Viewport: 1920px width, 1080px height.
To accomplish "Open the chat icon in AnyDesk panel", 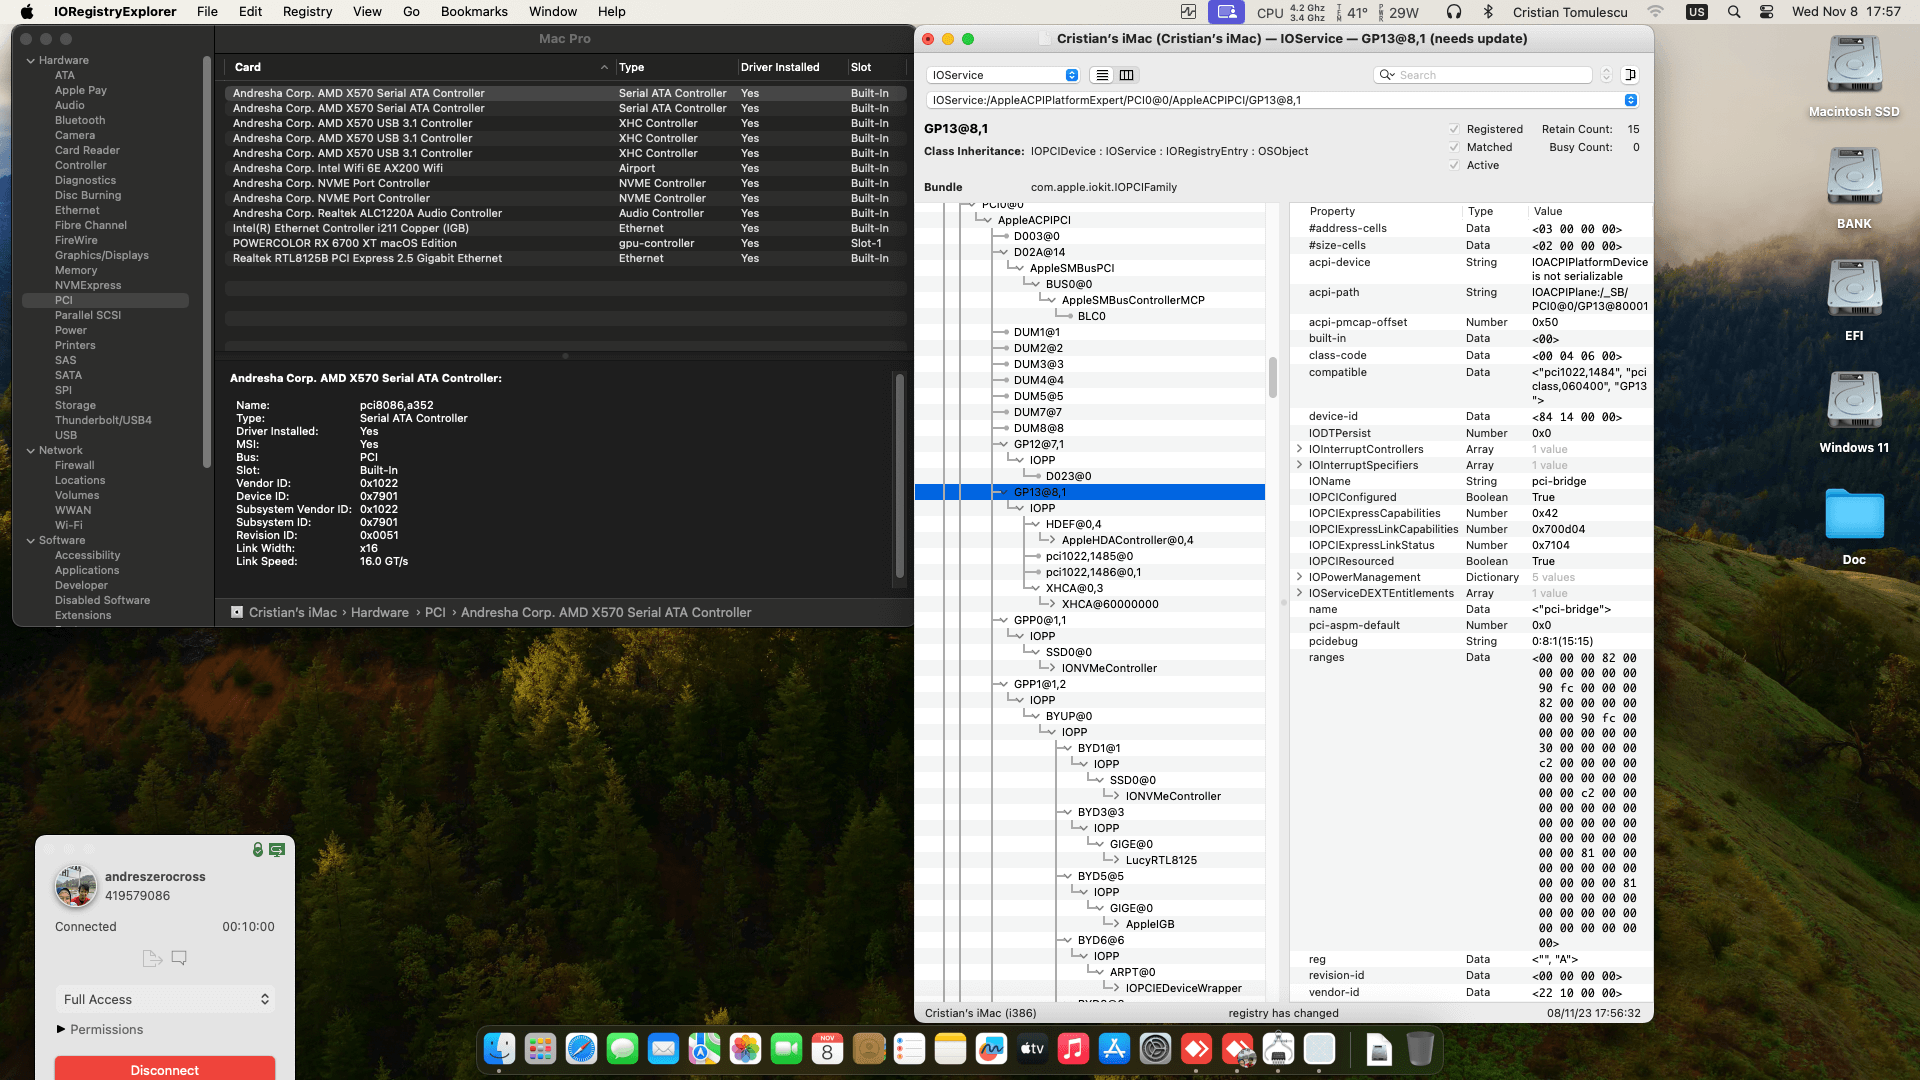I will click(179, 958).
